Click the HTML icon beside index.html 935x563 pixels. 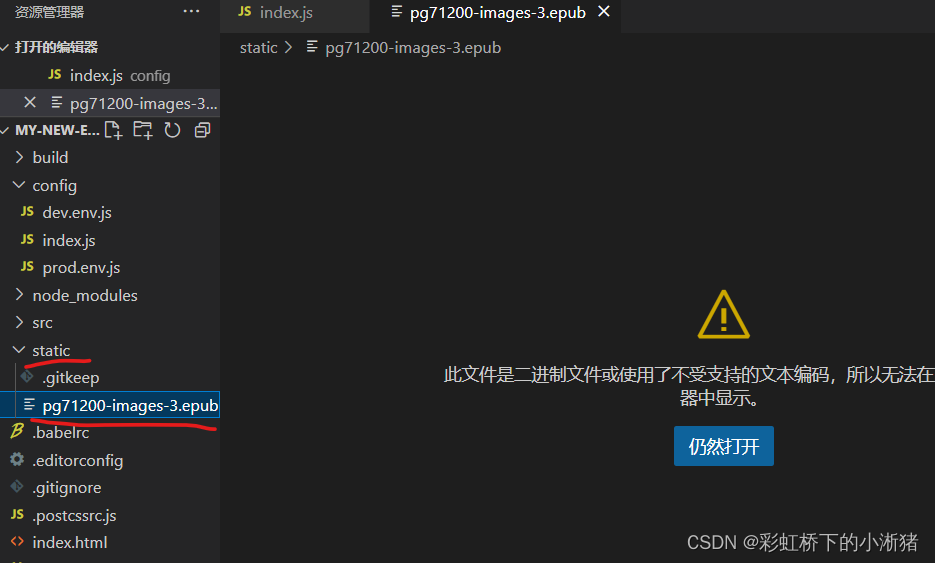17,542
